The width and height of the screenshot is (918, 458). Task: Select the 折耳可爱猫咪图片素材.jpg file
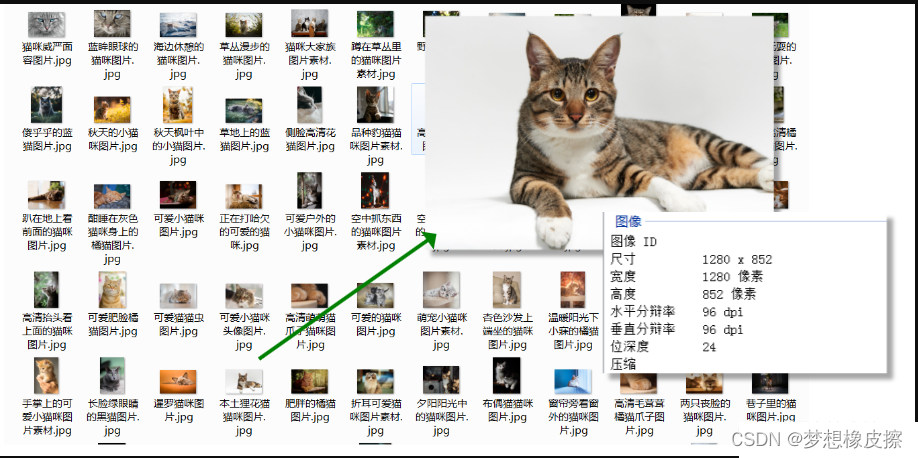375,404
